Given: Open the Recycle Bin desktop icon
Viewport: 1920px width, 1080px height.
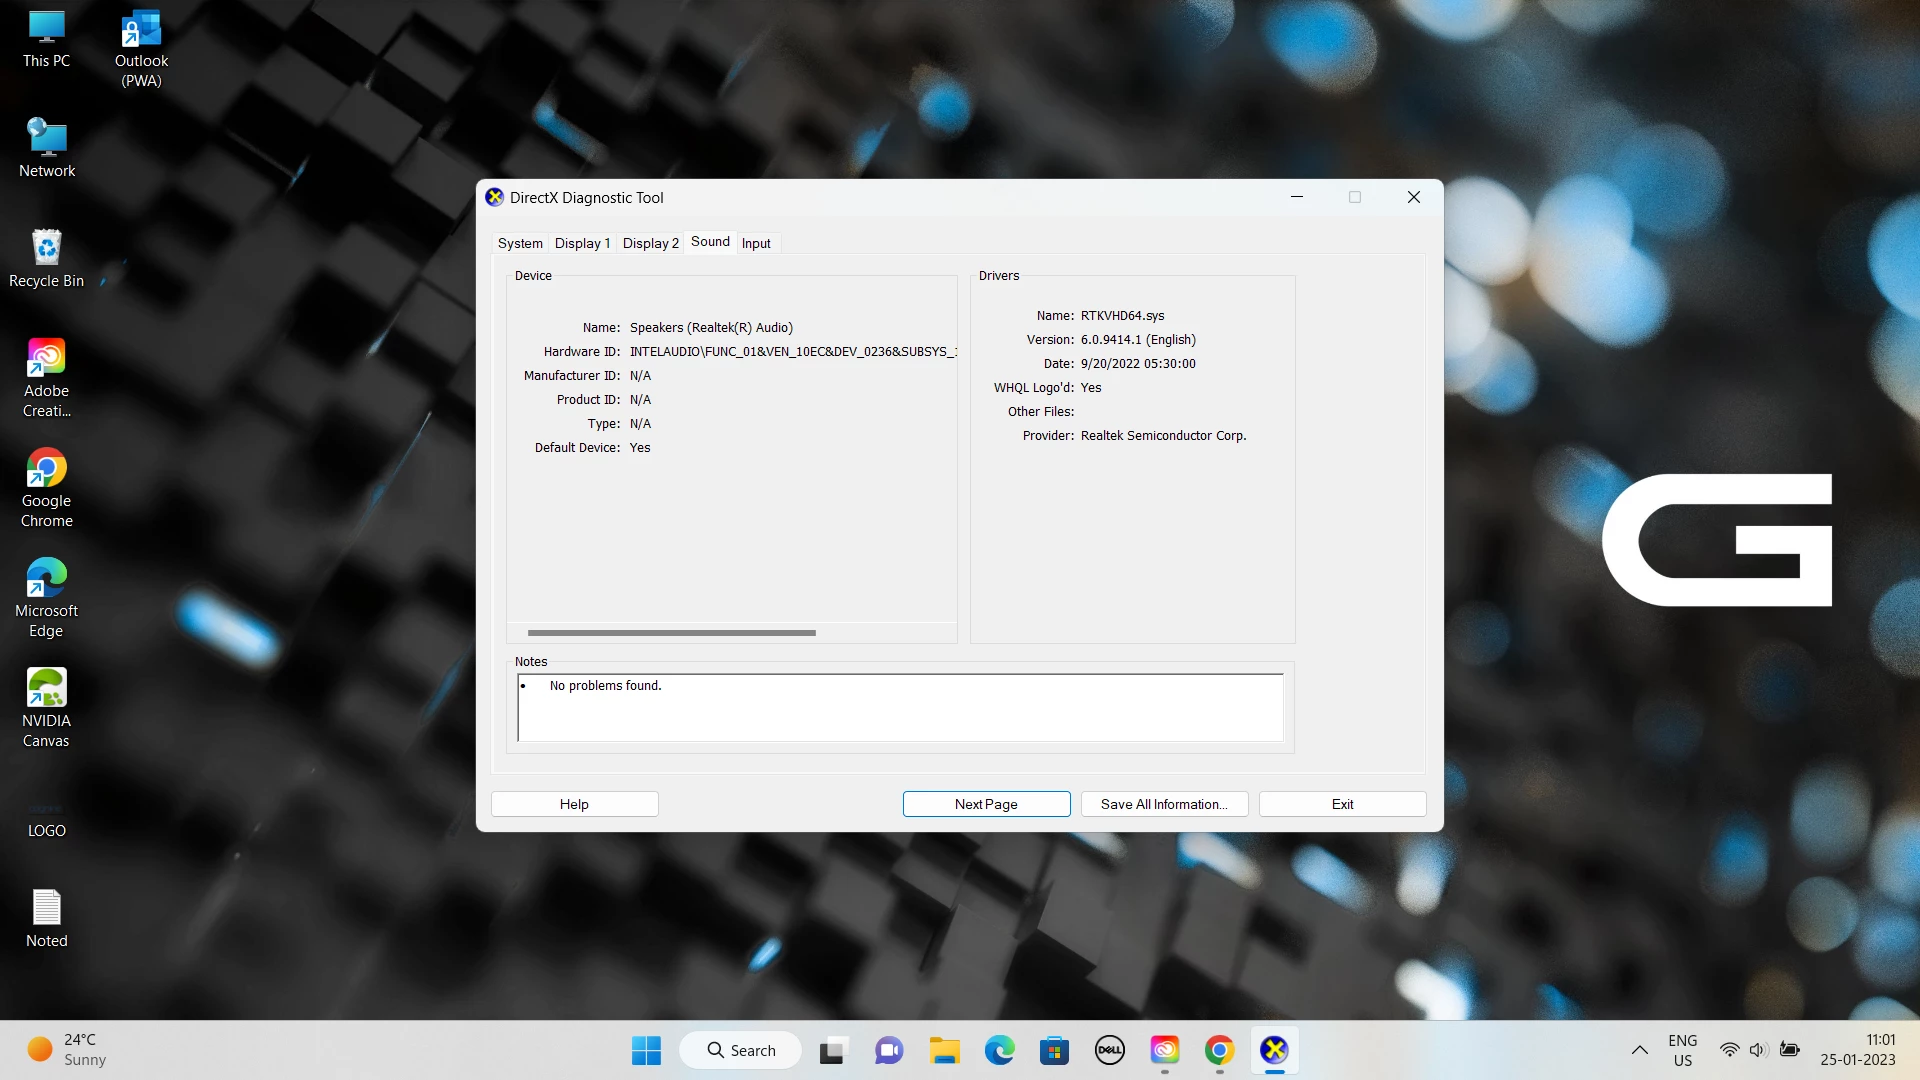Looking at the screenshot, I should [46, 257].
